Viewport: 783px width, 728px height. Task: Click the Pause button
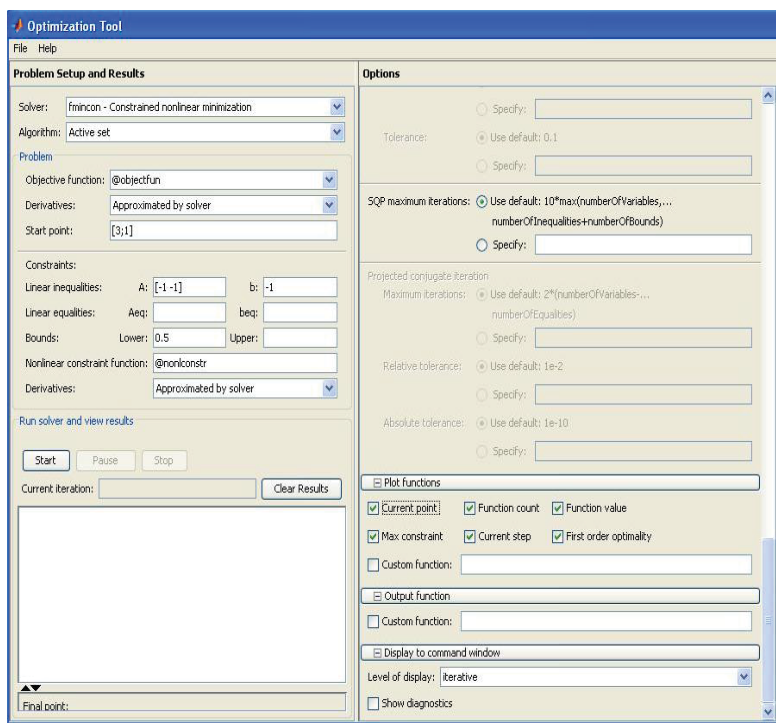point(105,460)
